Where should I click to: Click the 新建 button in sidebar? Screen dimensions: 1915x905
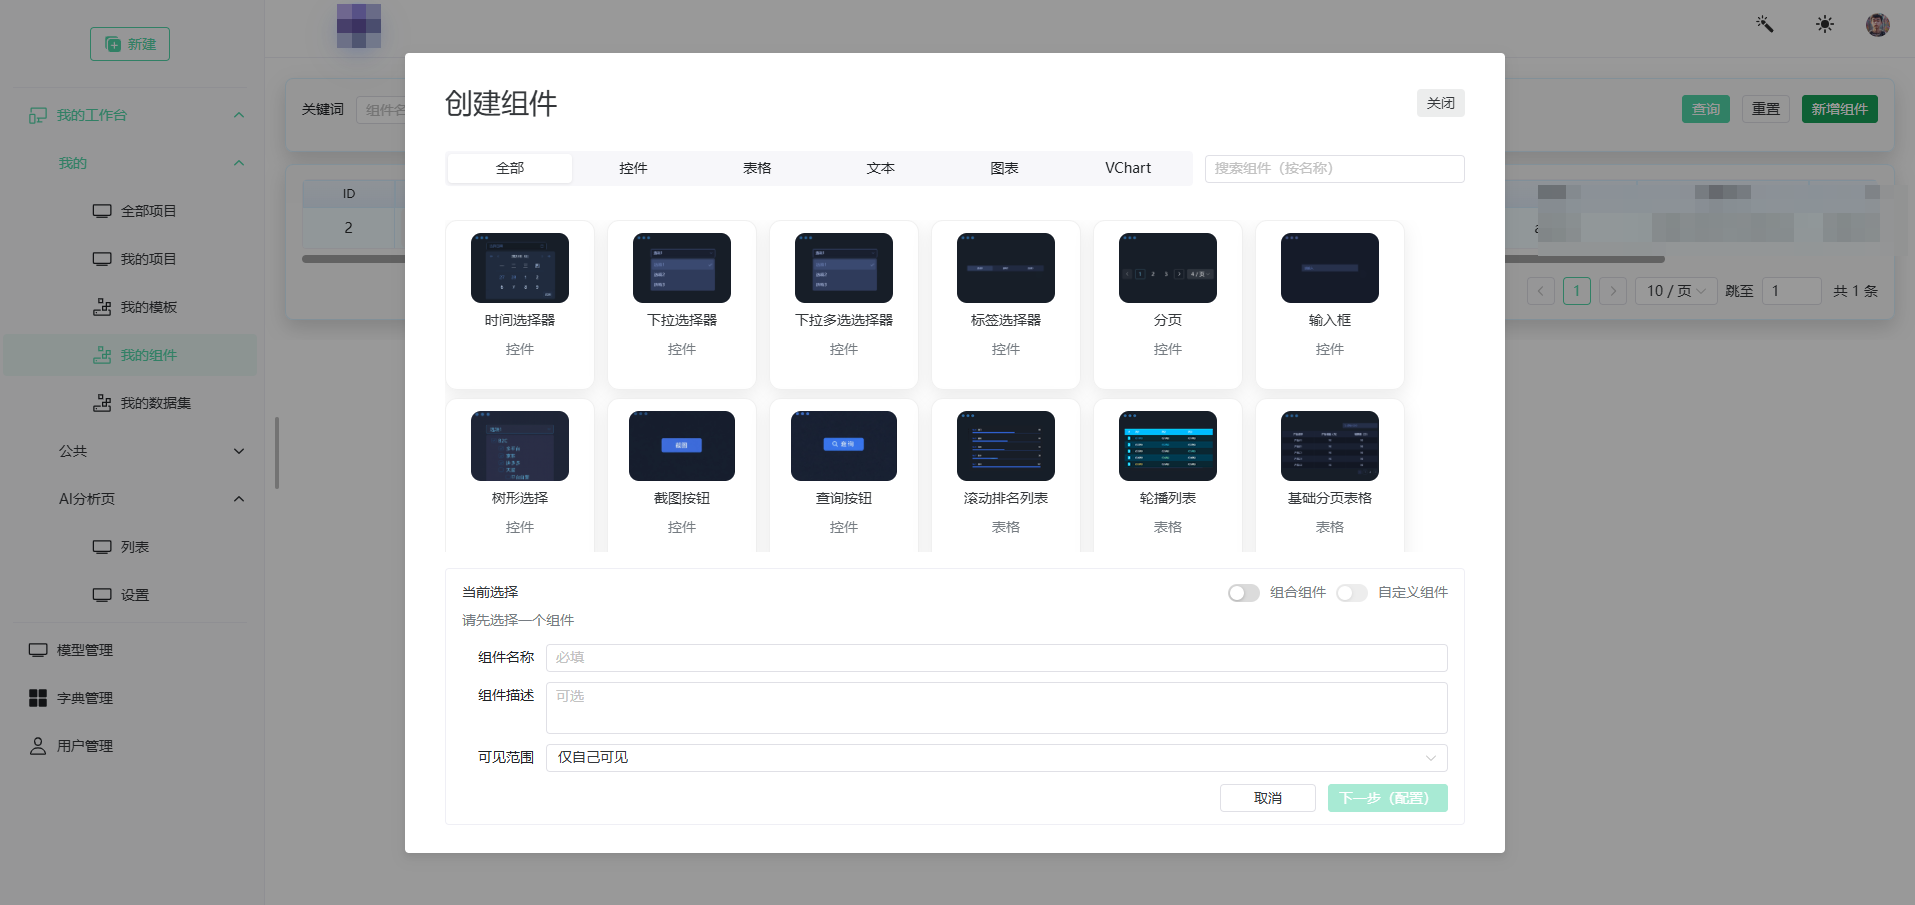[x=130, y=44]
